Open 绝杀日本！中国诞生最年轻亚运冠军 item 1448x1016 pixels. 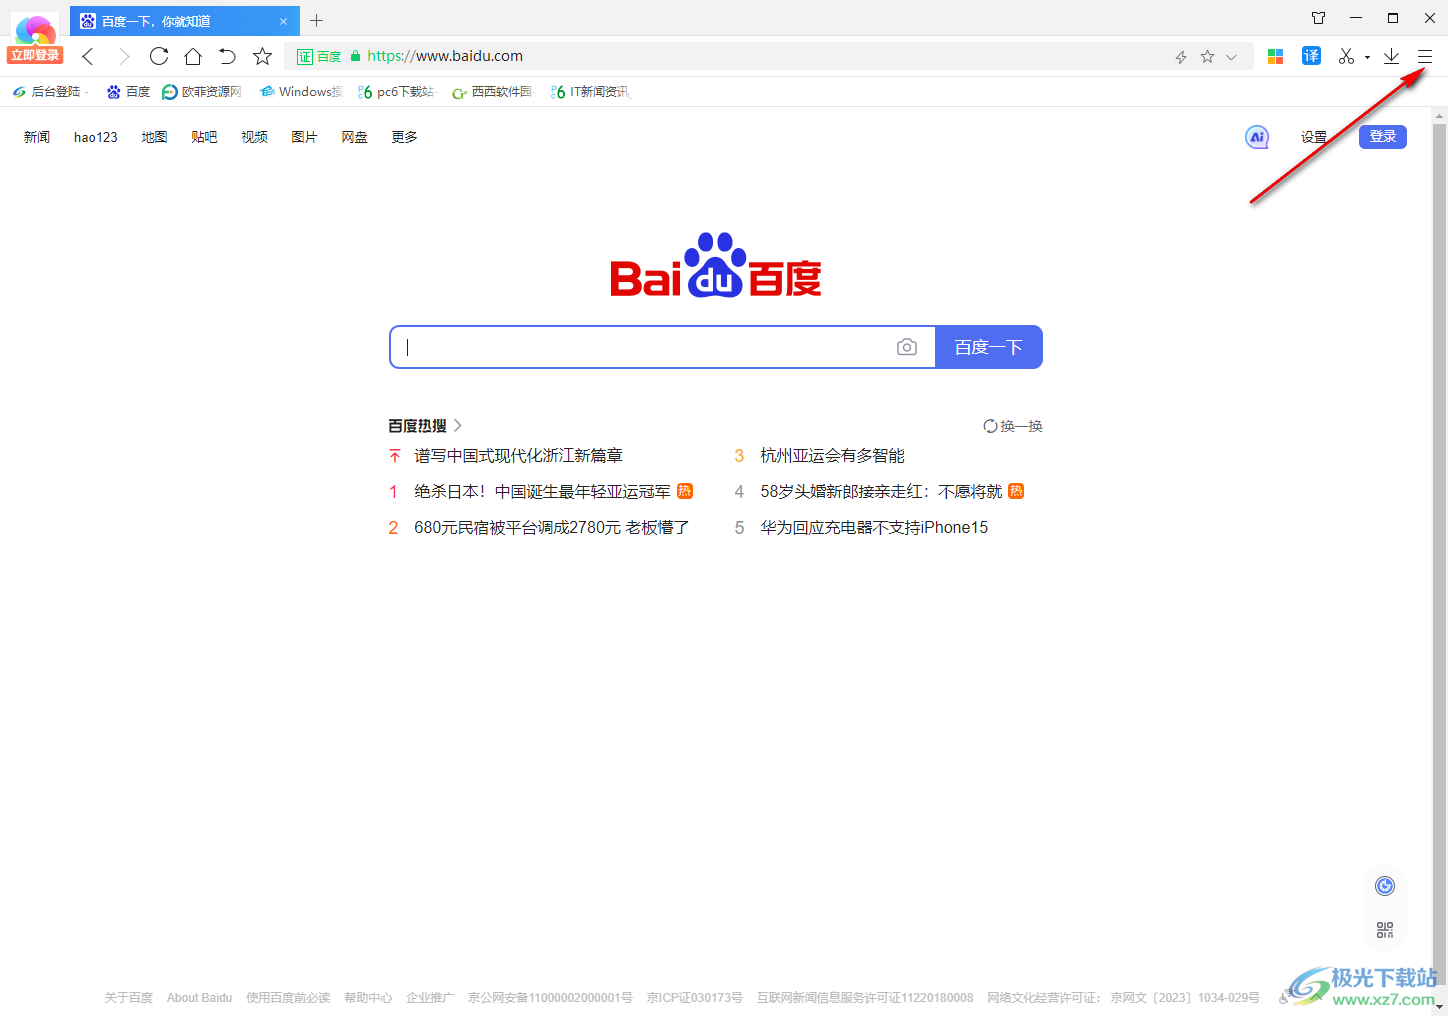(542, 492)
